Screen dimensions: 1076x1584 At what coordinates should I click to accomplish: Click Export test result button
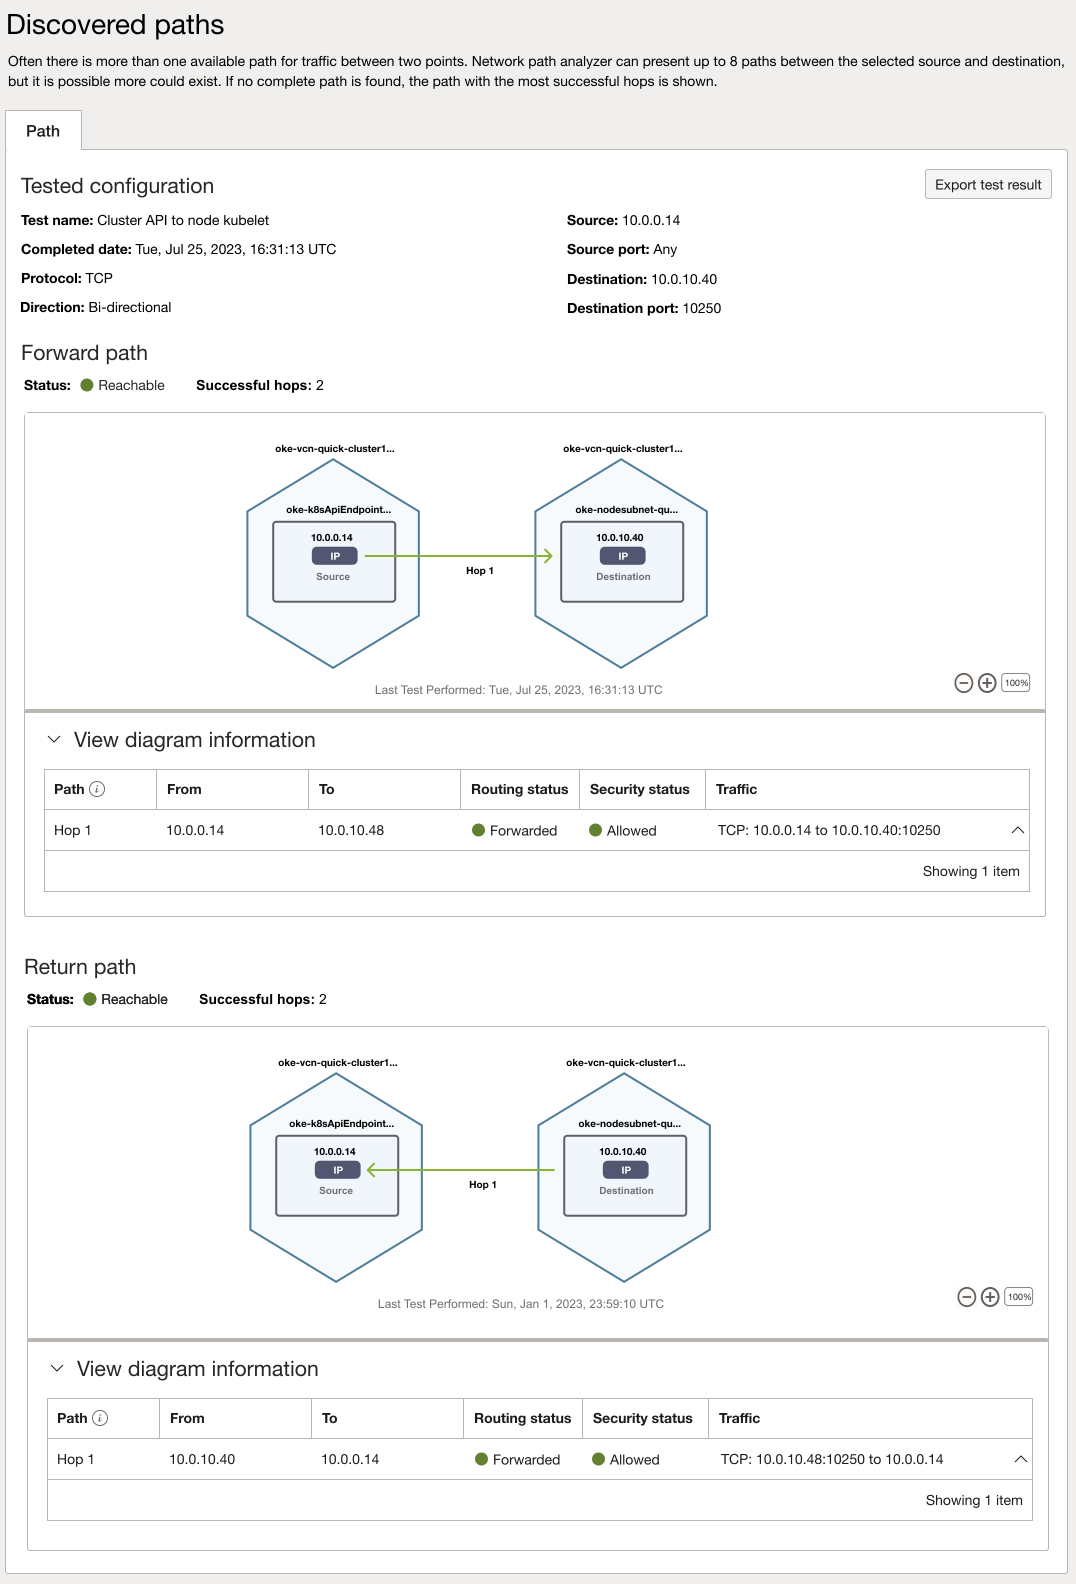coord(987,185)
